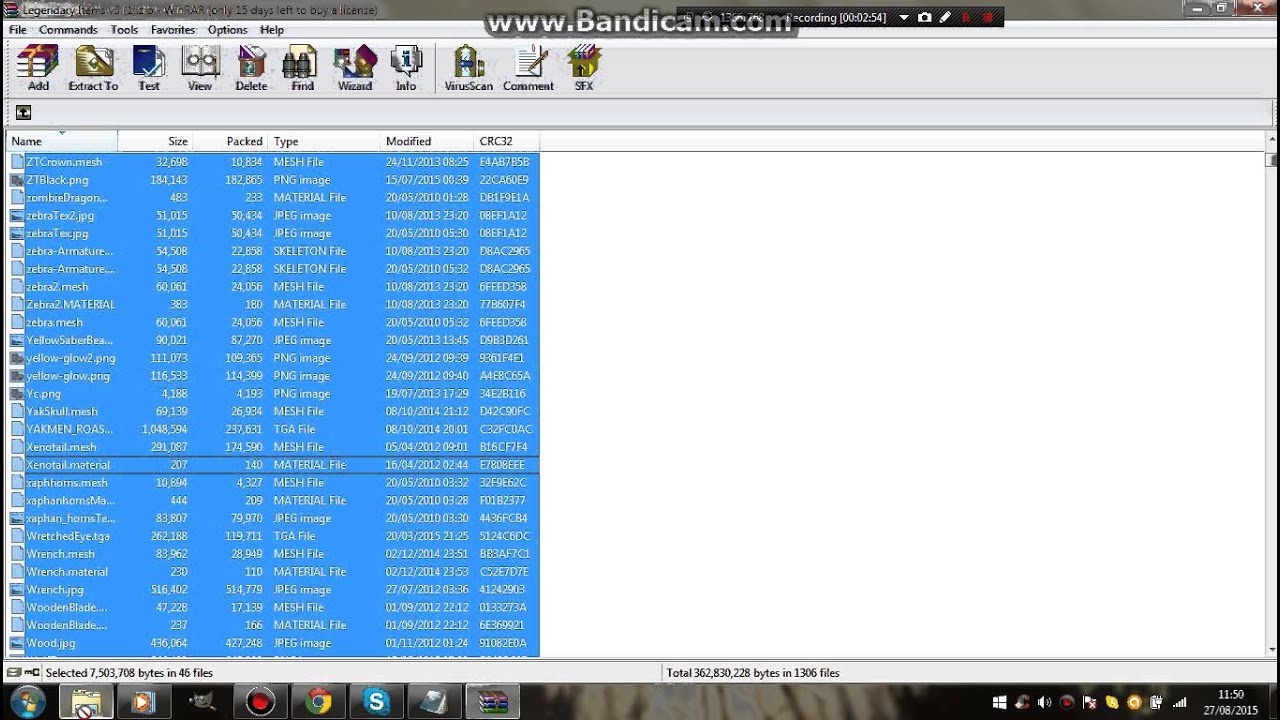The width and height of the screenshot is (1280, 720).
Task: Open the Tools menu
Action: point(124,30)
